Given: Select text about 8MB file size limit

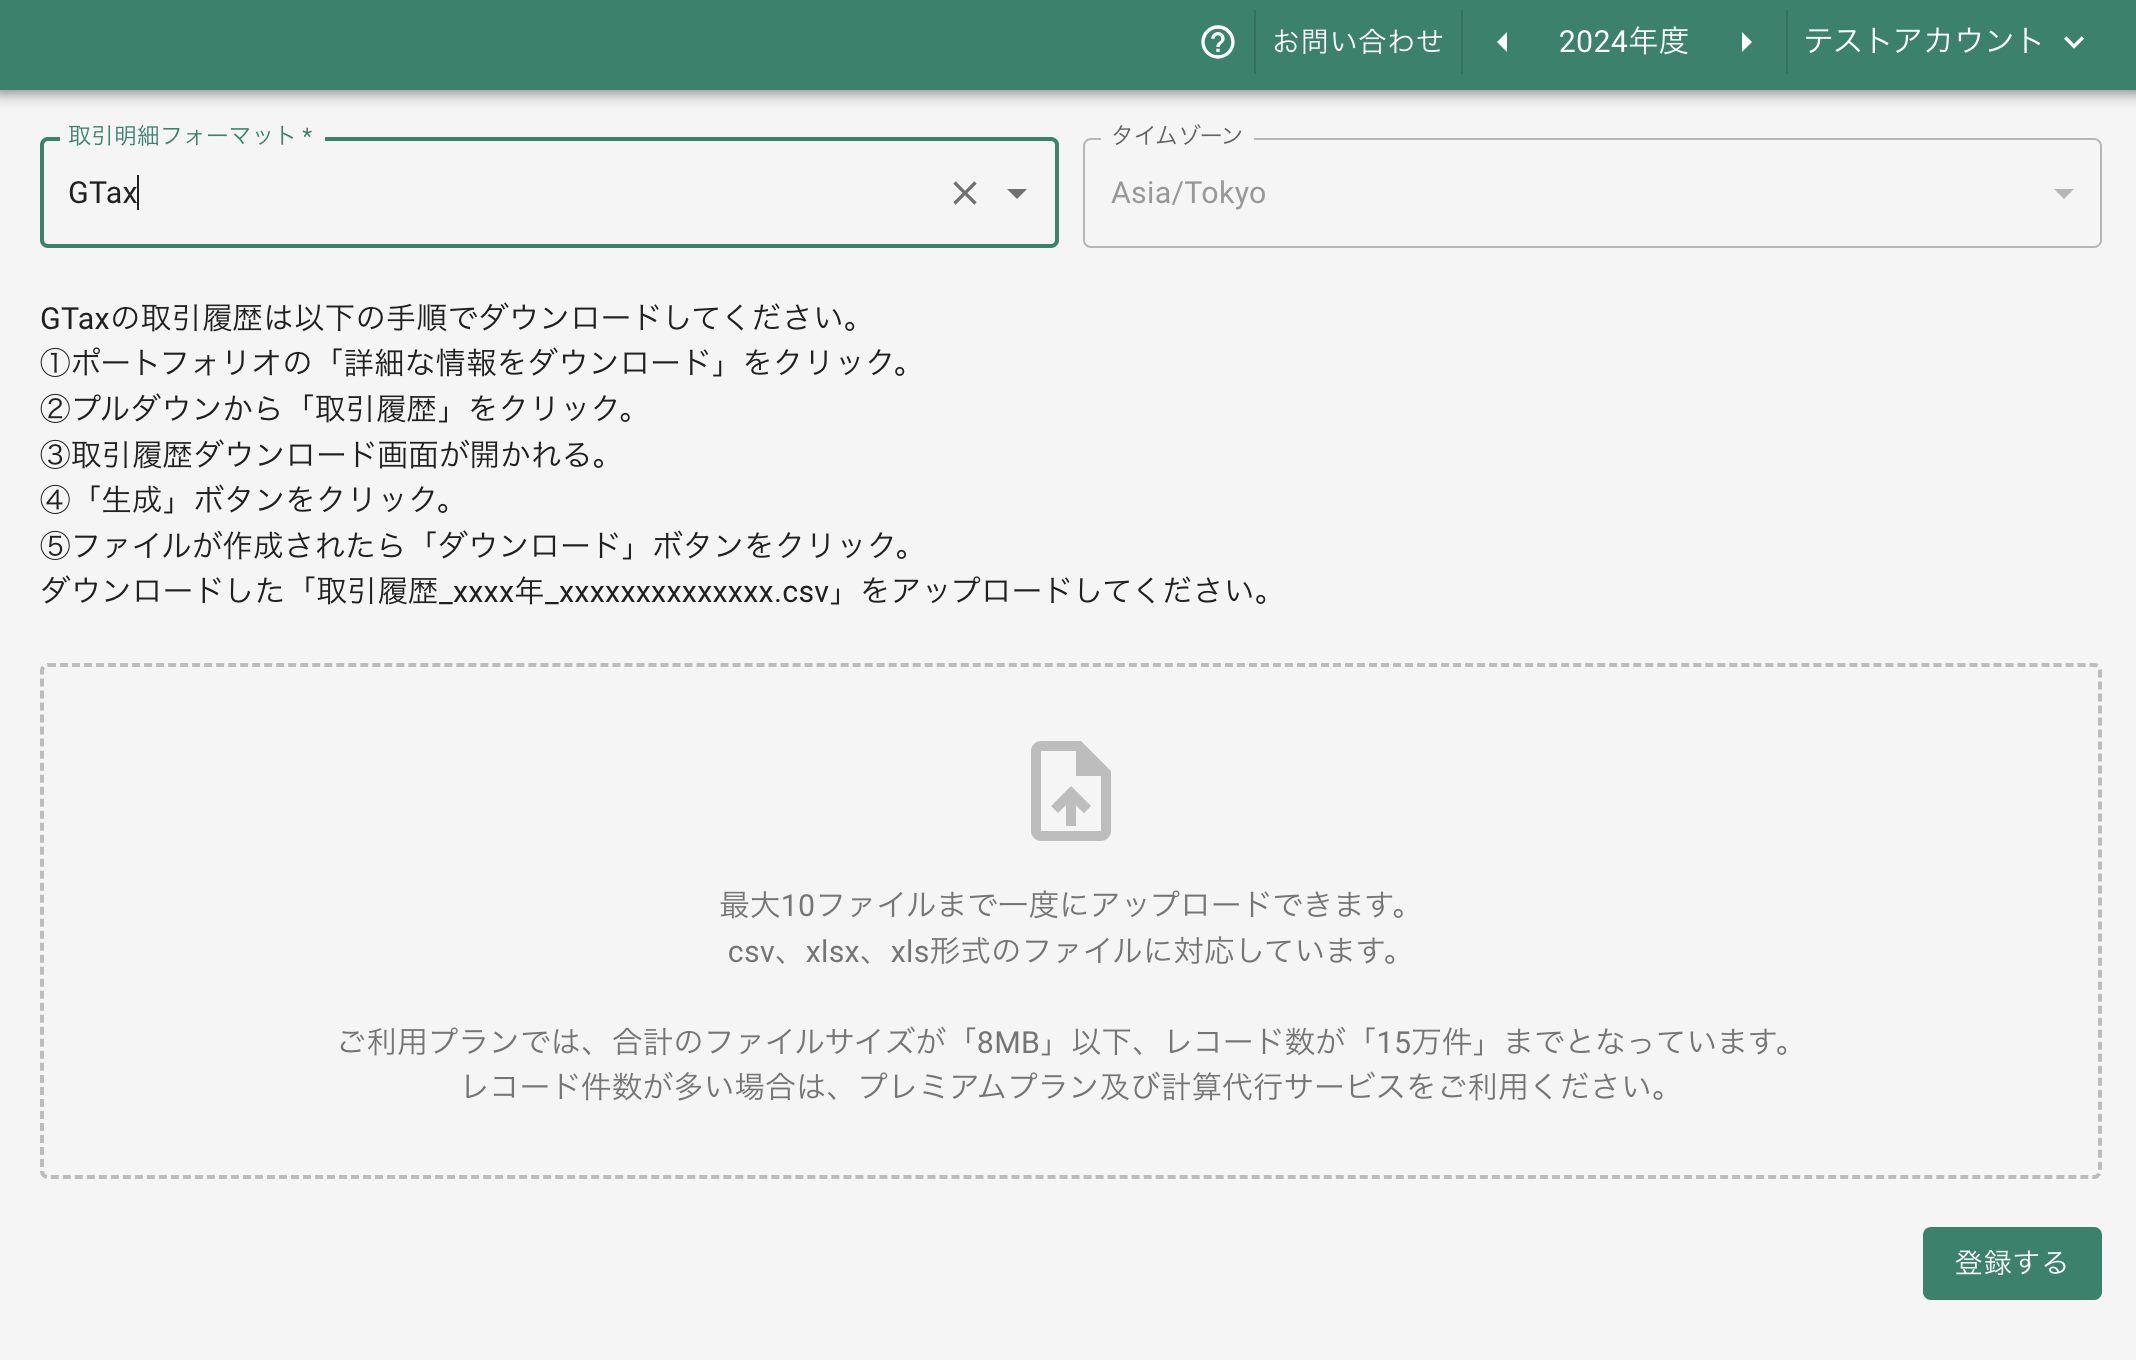Looking at the screenshot, I should pyautogui.click(x=1068, y=1042).
